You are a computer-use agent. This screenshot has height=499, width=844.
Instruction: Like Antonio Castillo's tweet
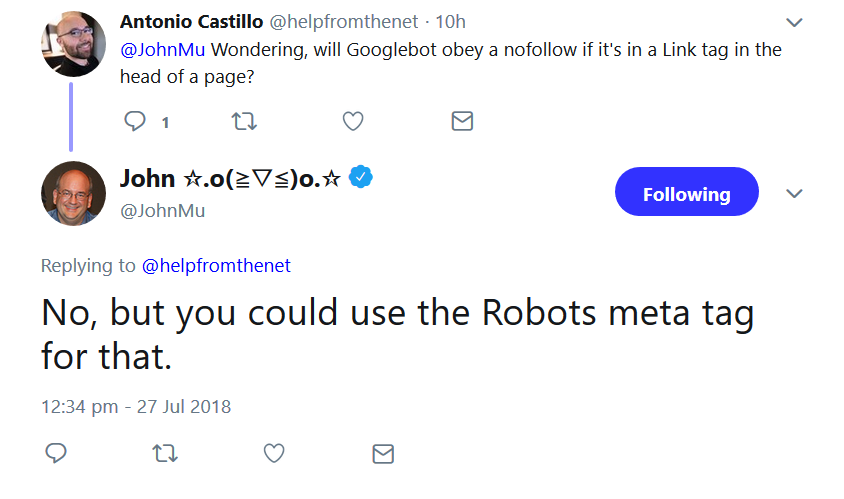[352, 122]
